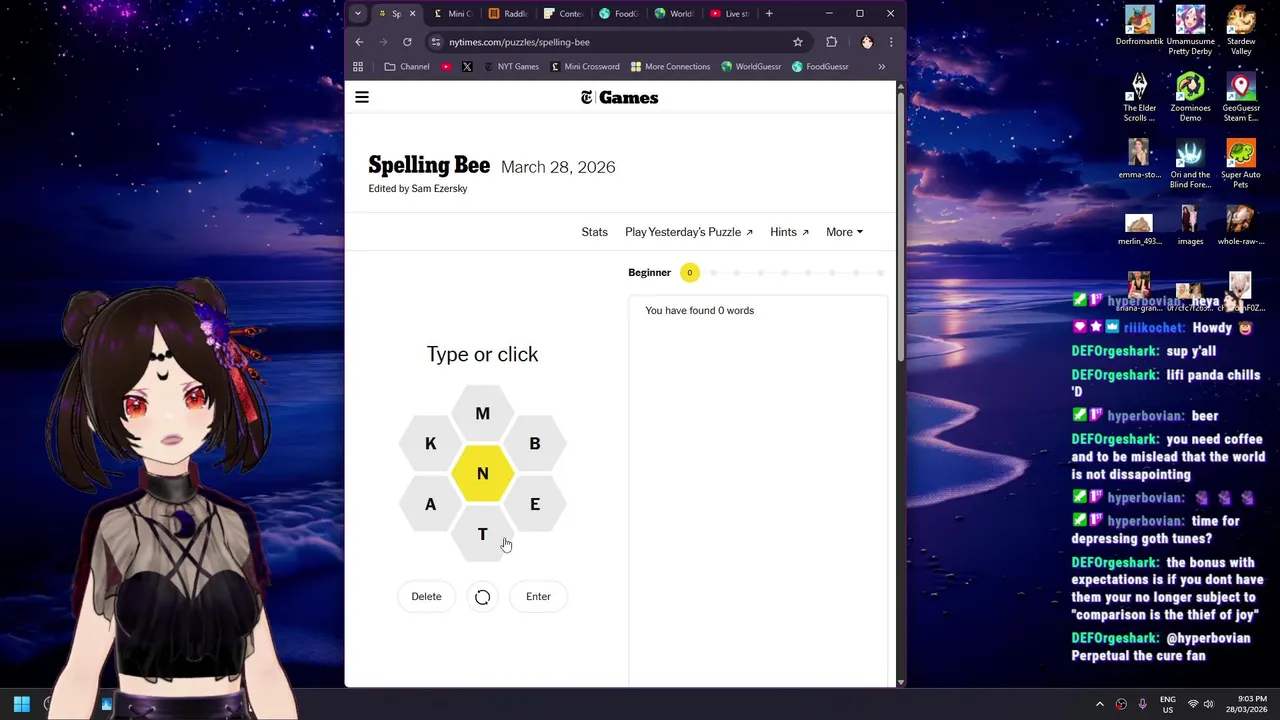1280x720 pixels.
Task: Click the Delete button
Action: pyautogui.click(x=426, y=597)
